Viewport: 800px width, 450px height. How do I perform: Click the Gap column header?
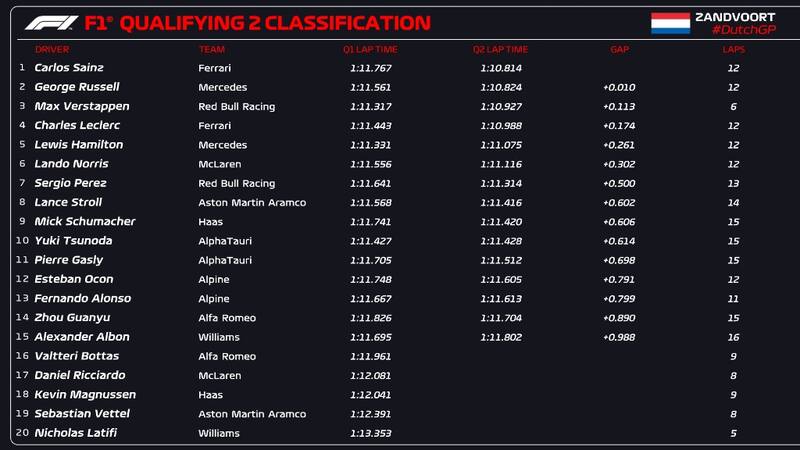tap(619, 49)
